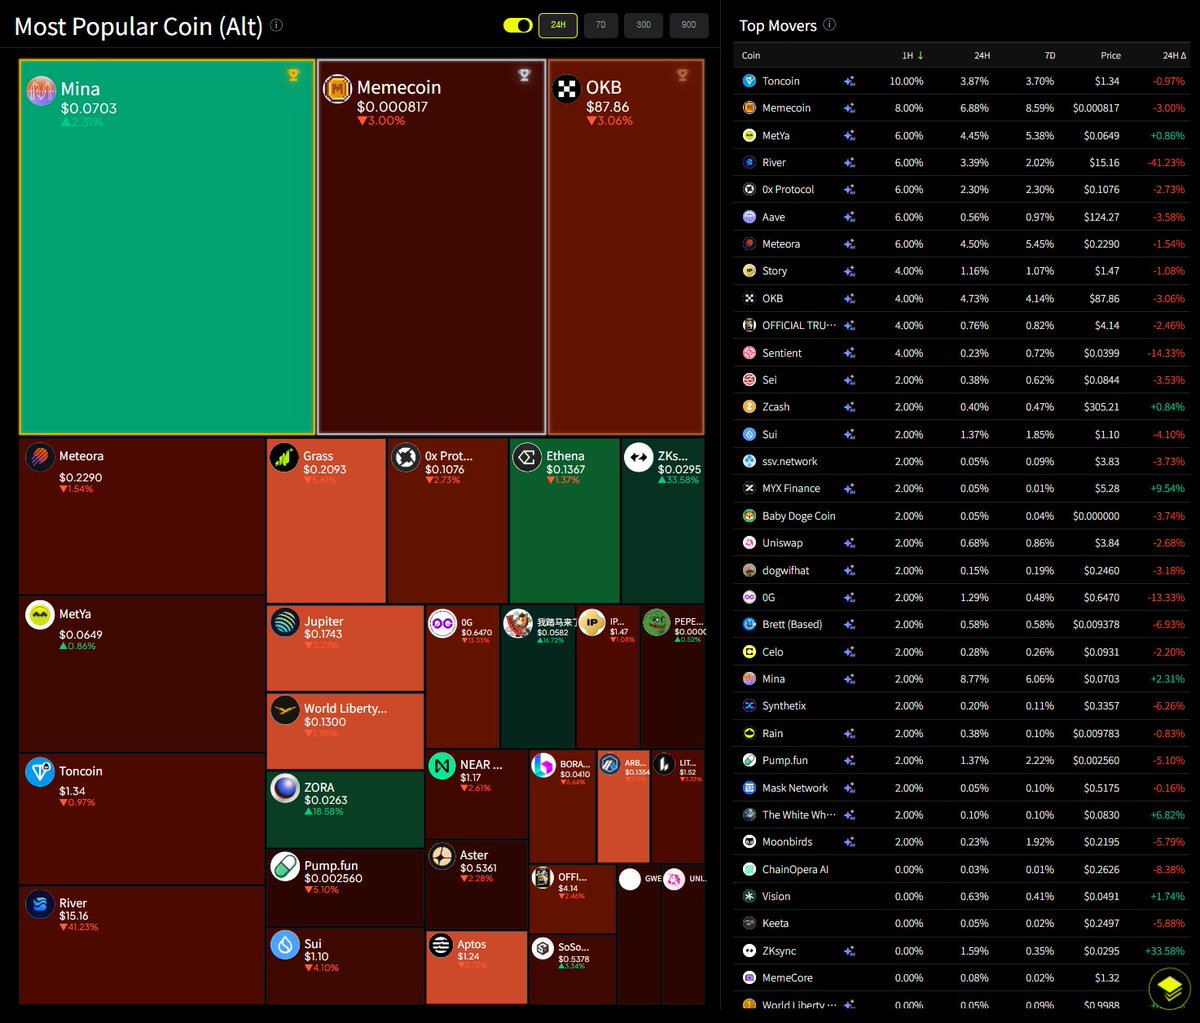This screenshot has width=1200, height=1023.
Task: Click the 0x Protocol logo in heatmap
Action: point(405,458)
